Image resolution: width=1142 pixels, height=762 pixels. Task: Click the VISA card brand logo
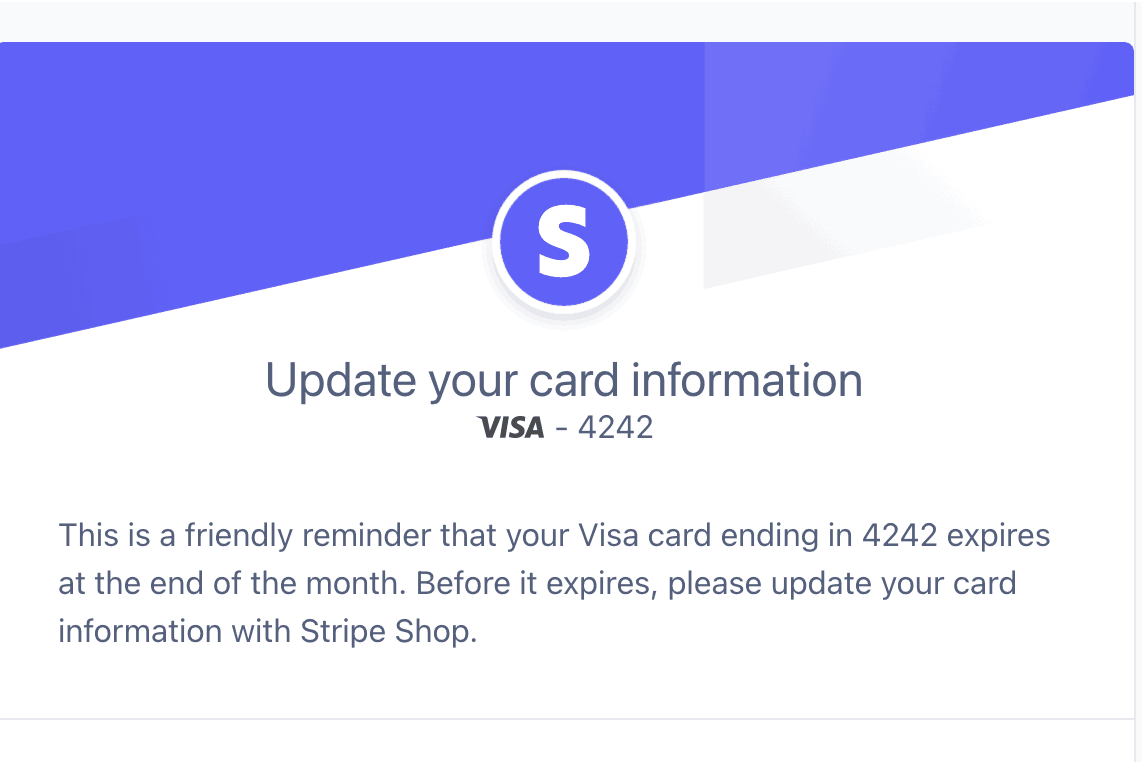click(x=511, y=428)
